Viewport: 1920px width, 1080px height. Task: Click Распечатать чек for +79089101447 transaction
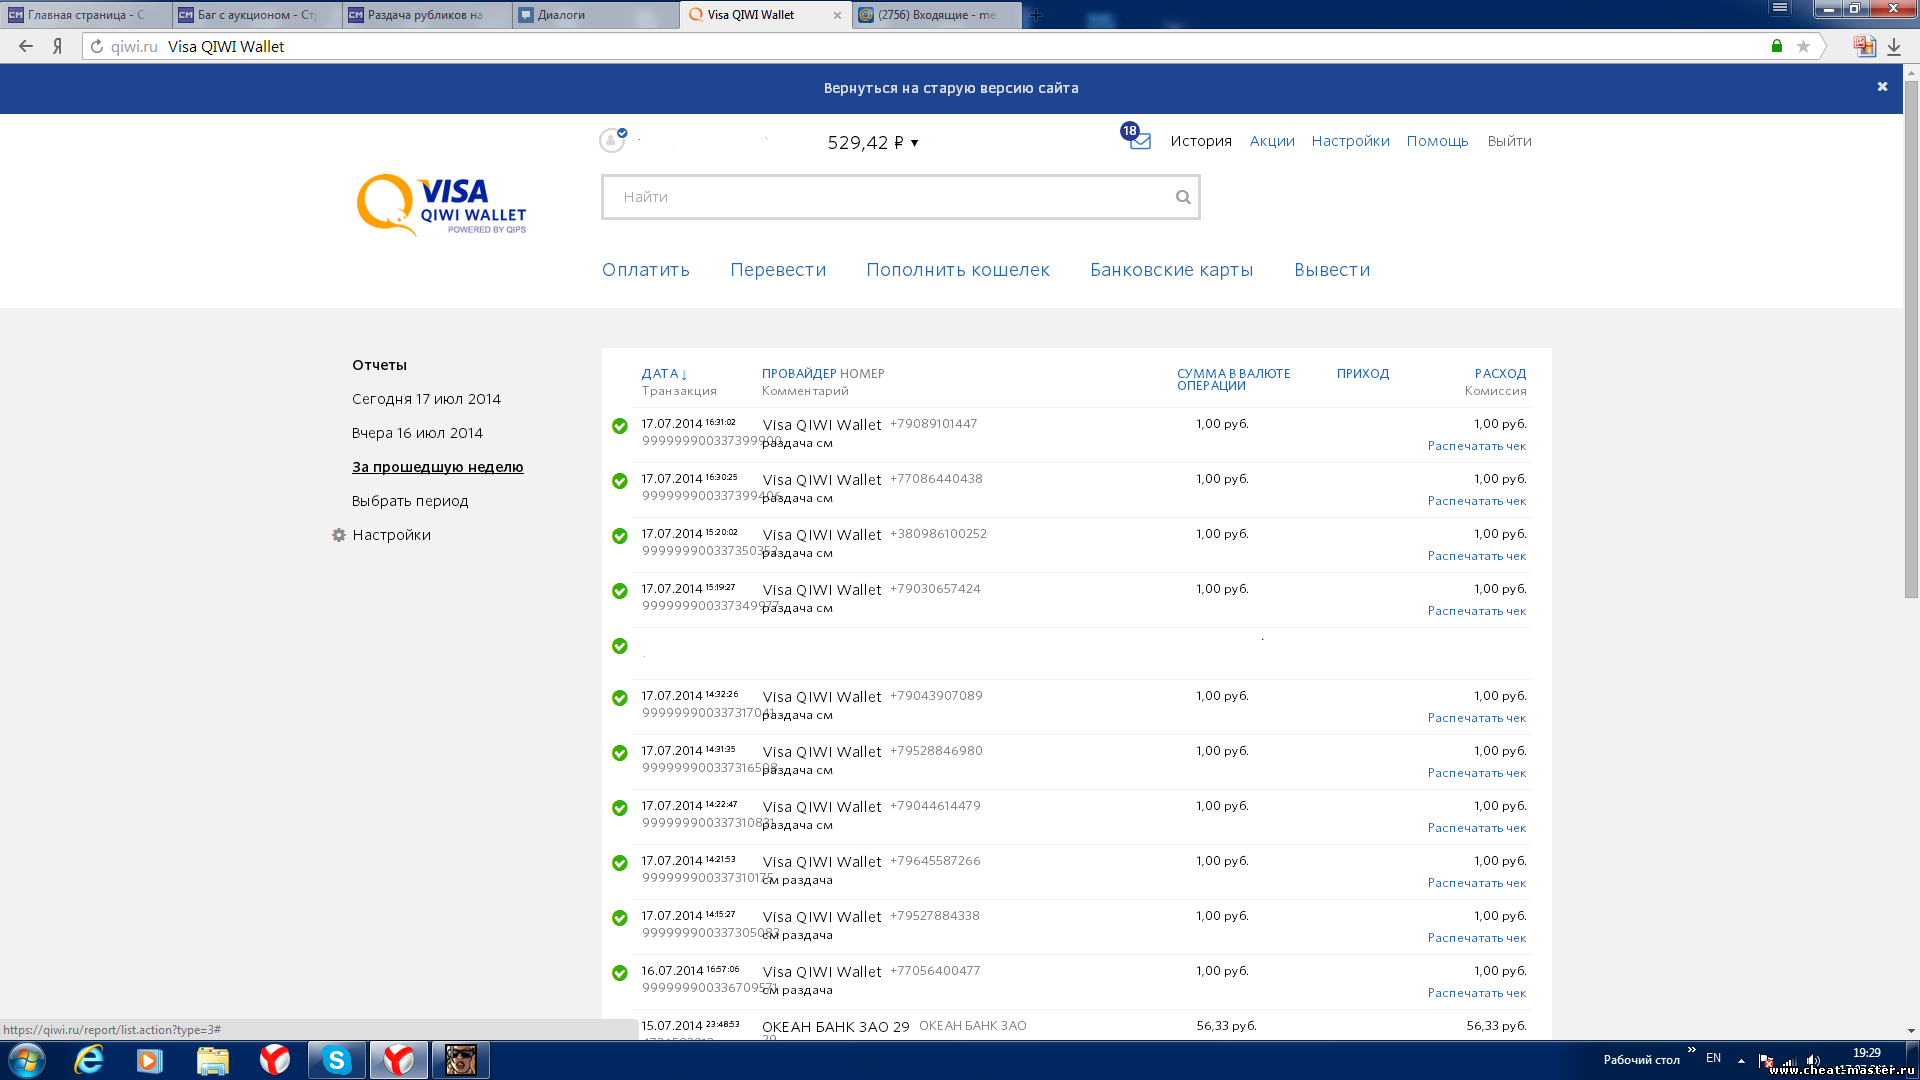(x=1476, y=446)
